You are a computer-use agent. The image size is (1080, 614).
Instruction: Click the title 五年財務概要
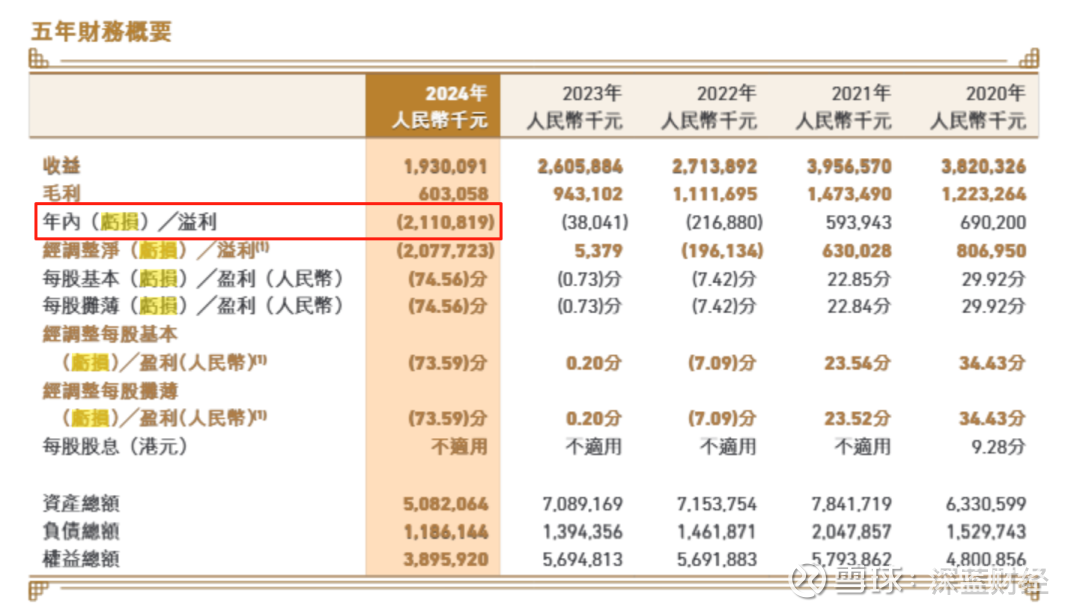[x=101, y=32]
